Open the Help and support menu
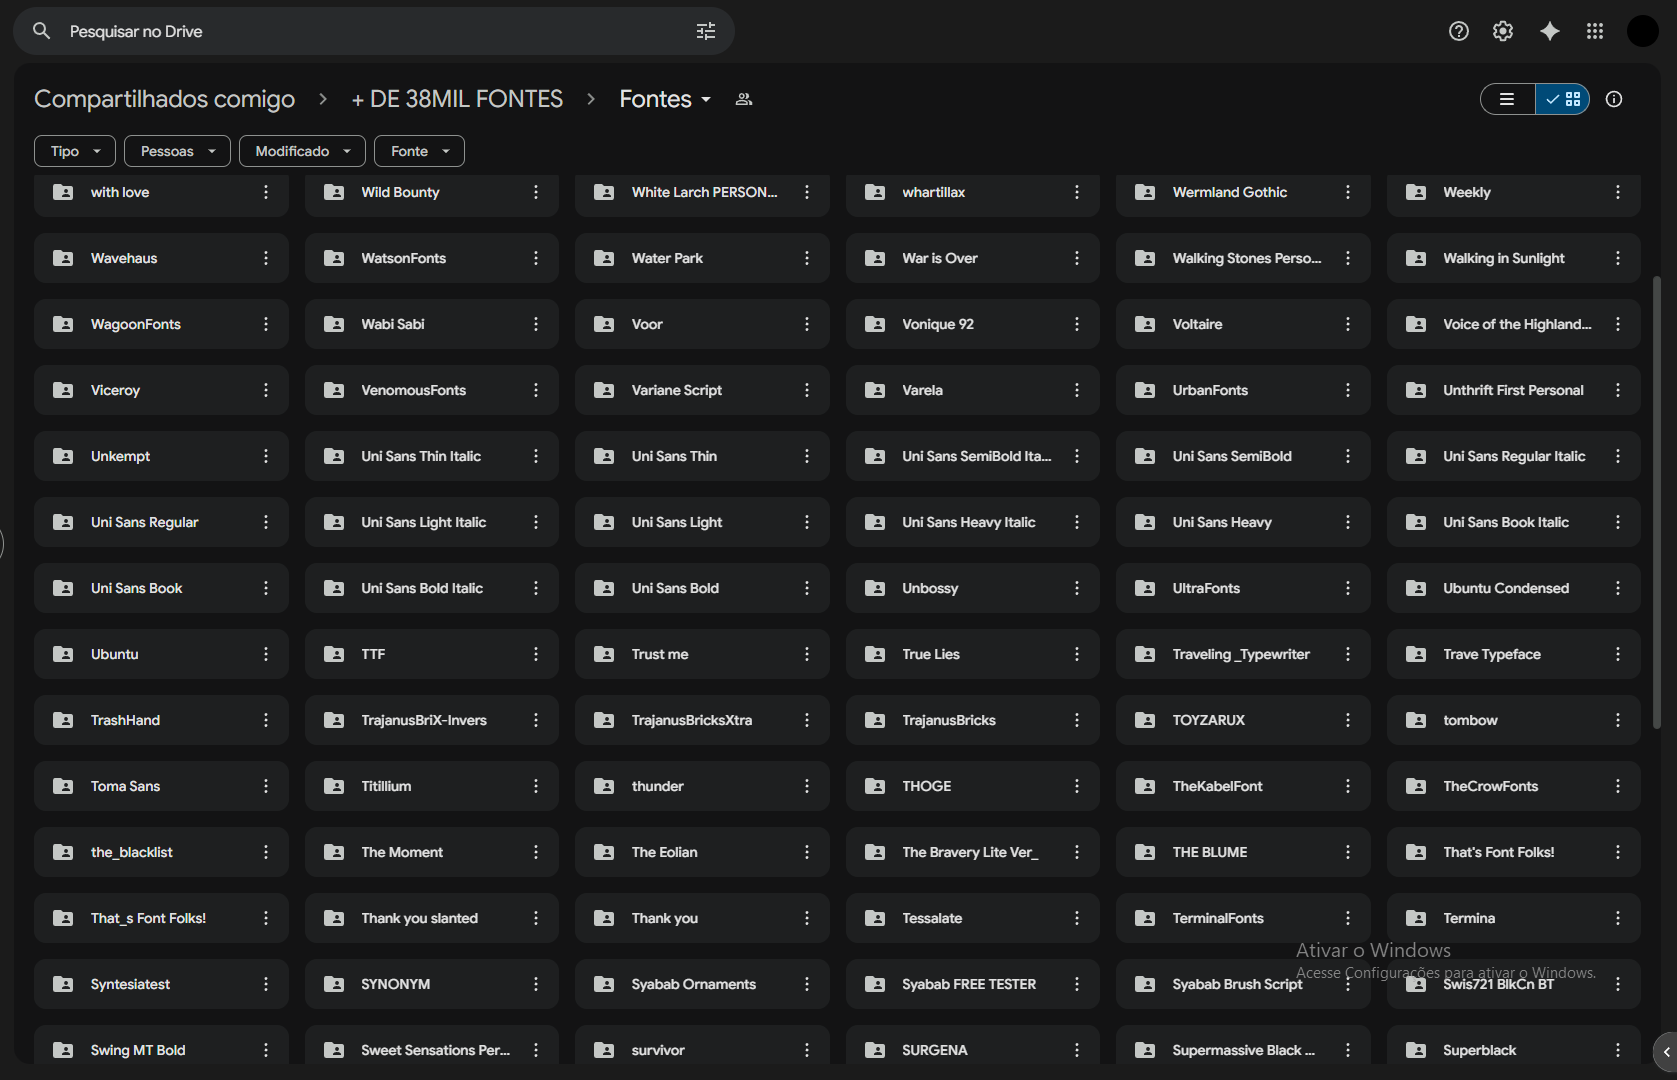The height and width of the screenshot is (1080, 1677). (1458, 31)
